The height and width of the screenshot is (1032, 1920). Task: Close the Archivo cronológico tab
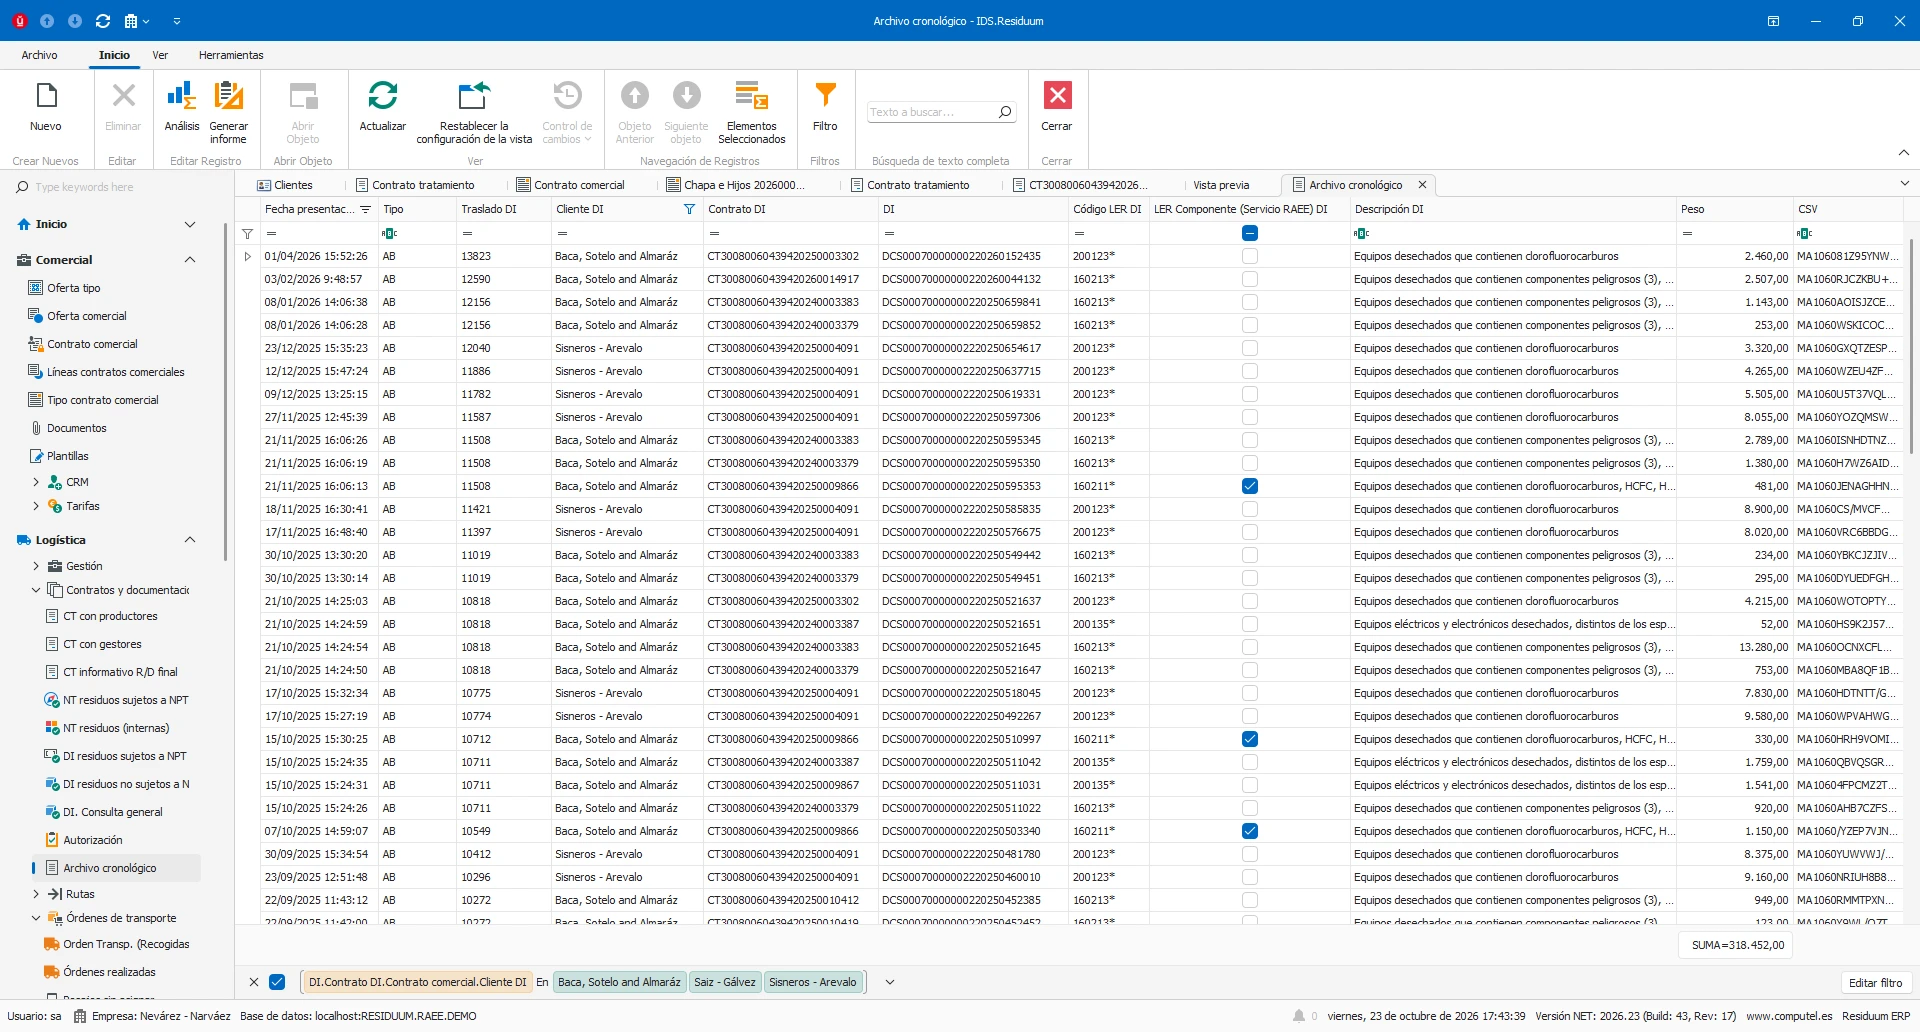point(1422,185)
